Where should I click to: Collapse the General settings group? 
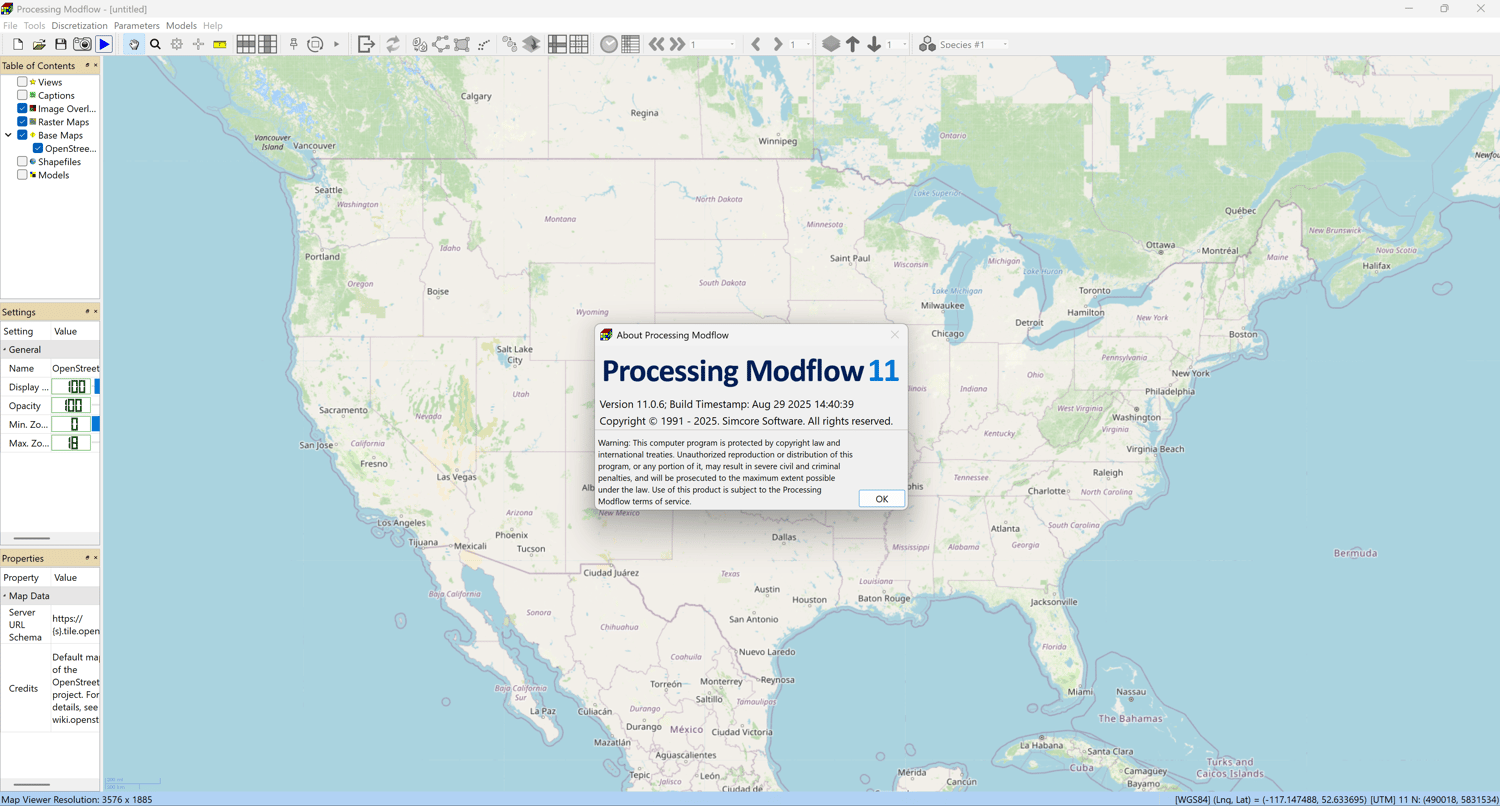4,350
